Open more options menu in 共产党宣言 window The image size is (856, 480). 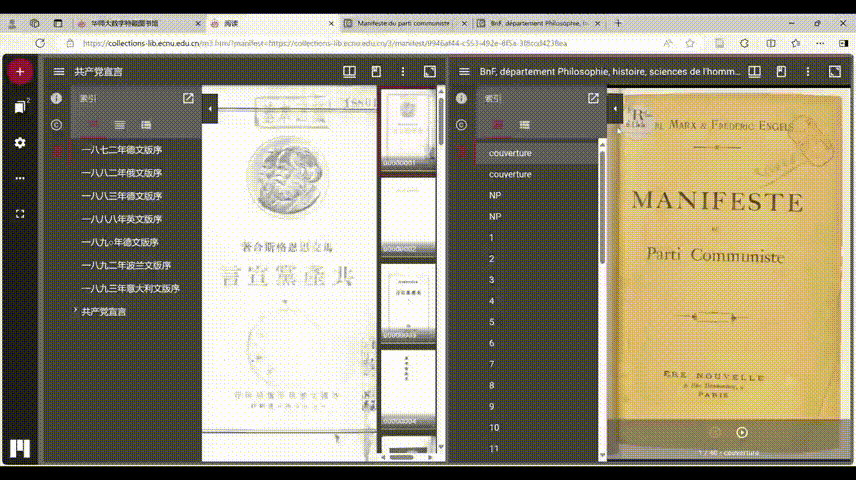pyautogui.click(x=403, y=72)
